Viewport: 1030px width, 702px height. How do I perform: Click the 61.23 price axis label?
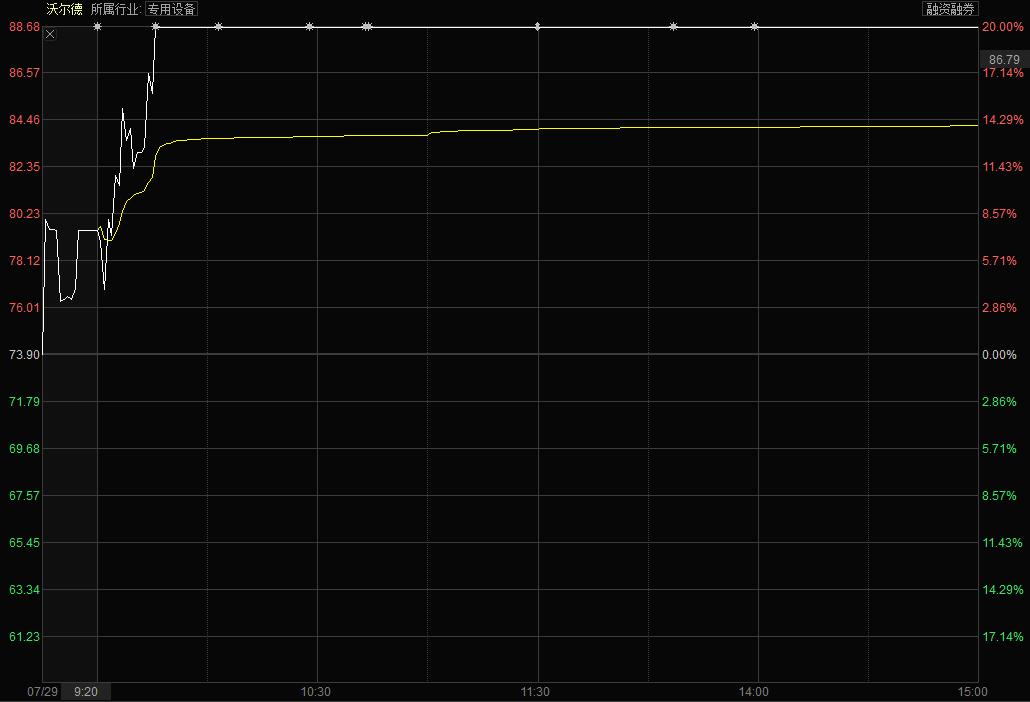click(x=24, y=636)
